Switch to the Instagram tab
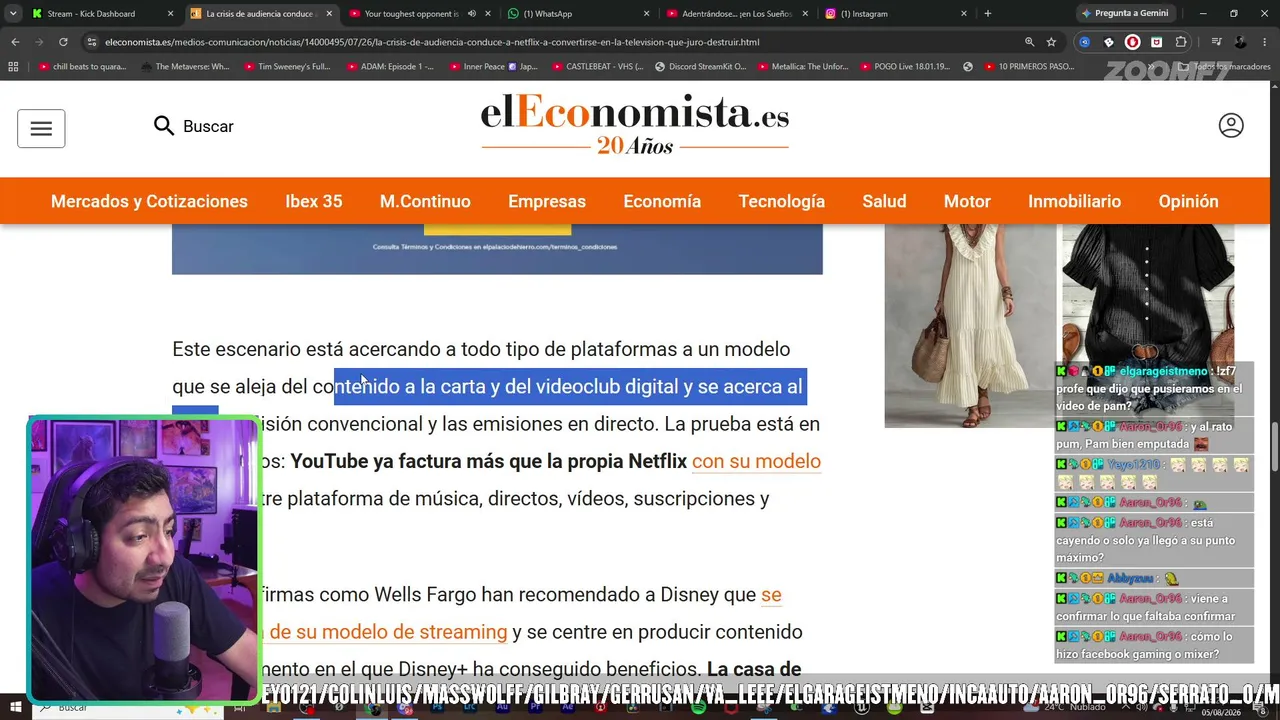This screenshot has width=1280, height=720. coord(893,14)
